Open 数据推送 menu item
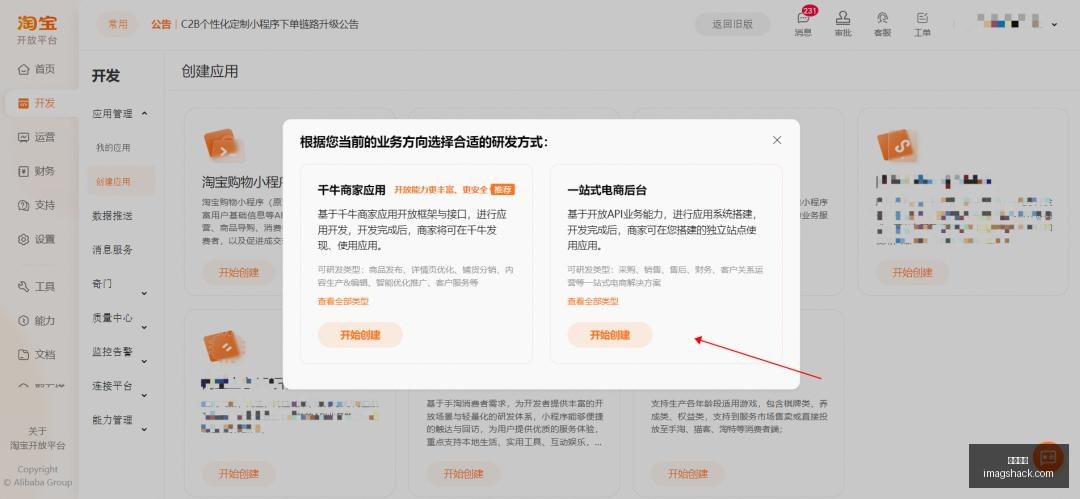The height and width of the screenshot is (499, 1080). 112,216
